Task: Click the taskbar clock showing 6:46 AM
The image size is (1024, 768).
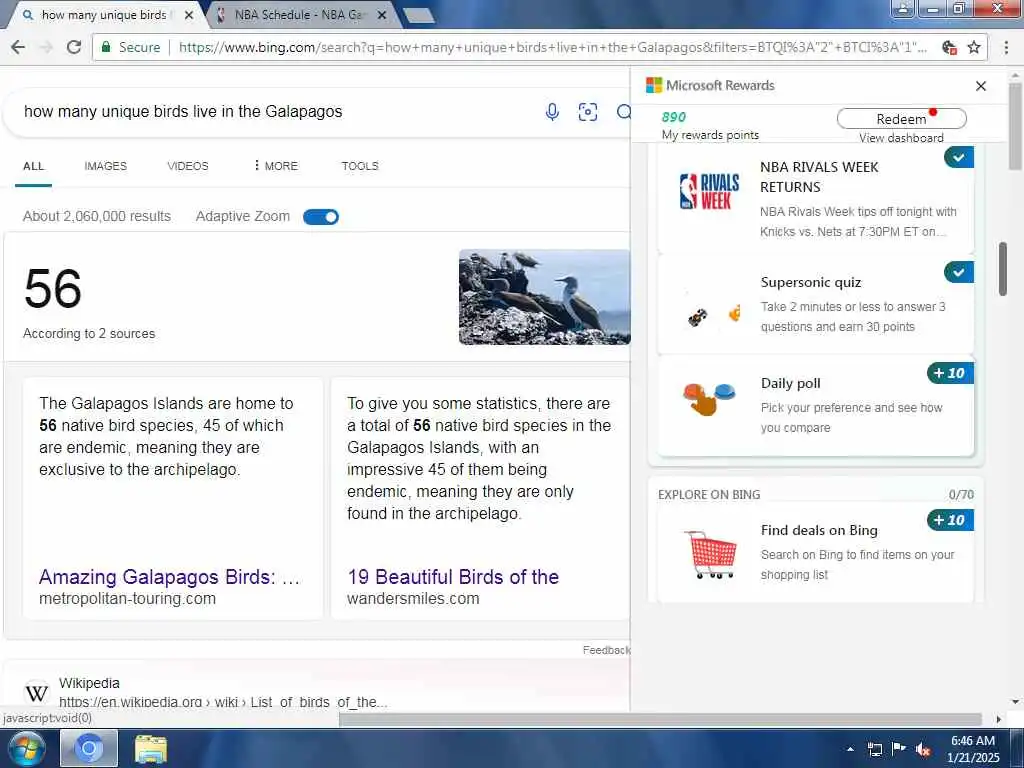Action: 973,749
